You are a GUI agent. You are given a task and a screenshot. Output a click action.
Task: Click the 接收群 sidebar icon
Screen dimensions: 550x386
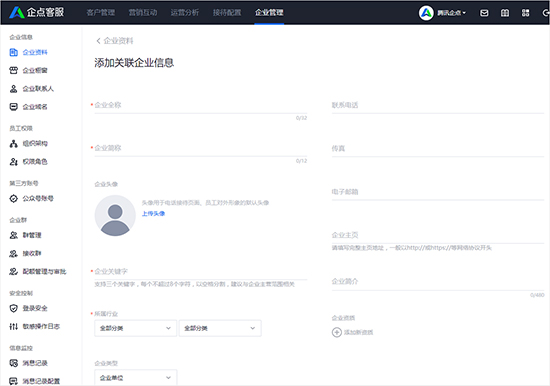click(13, 253)
